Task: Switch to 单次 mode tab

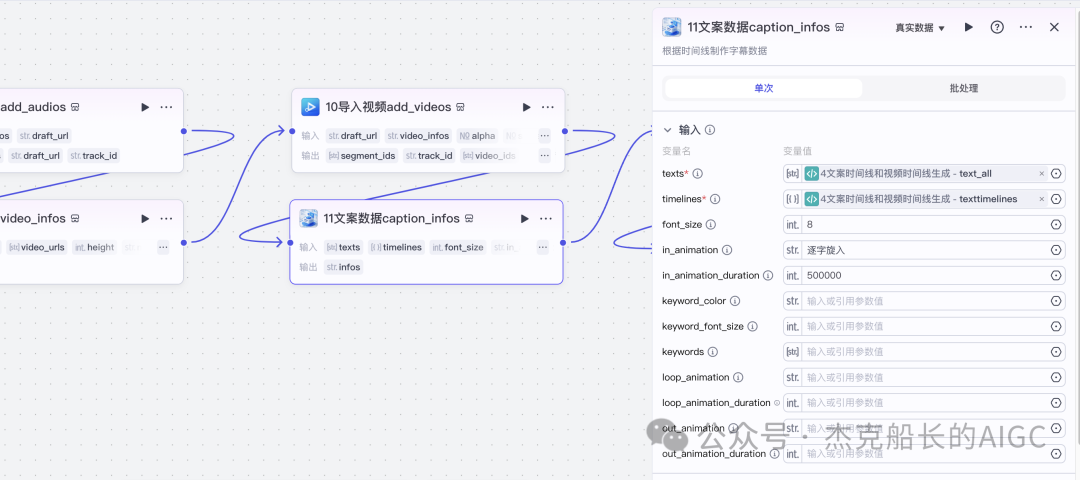Action: [763, 88]
